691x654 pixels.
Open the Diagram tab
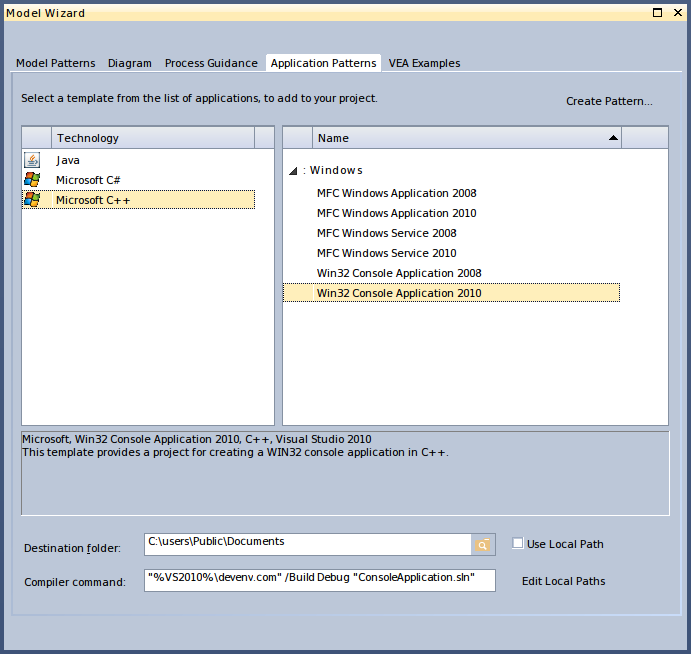click(x=130, y=63)
